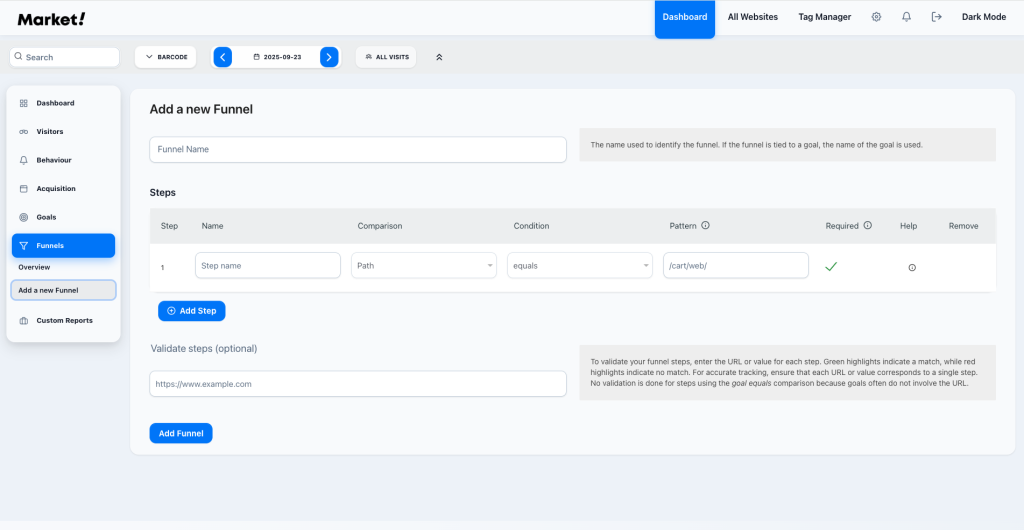Collapse the top bar with double chevron
This screenshot has height=530, width=1024.
coord(439,57)
